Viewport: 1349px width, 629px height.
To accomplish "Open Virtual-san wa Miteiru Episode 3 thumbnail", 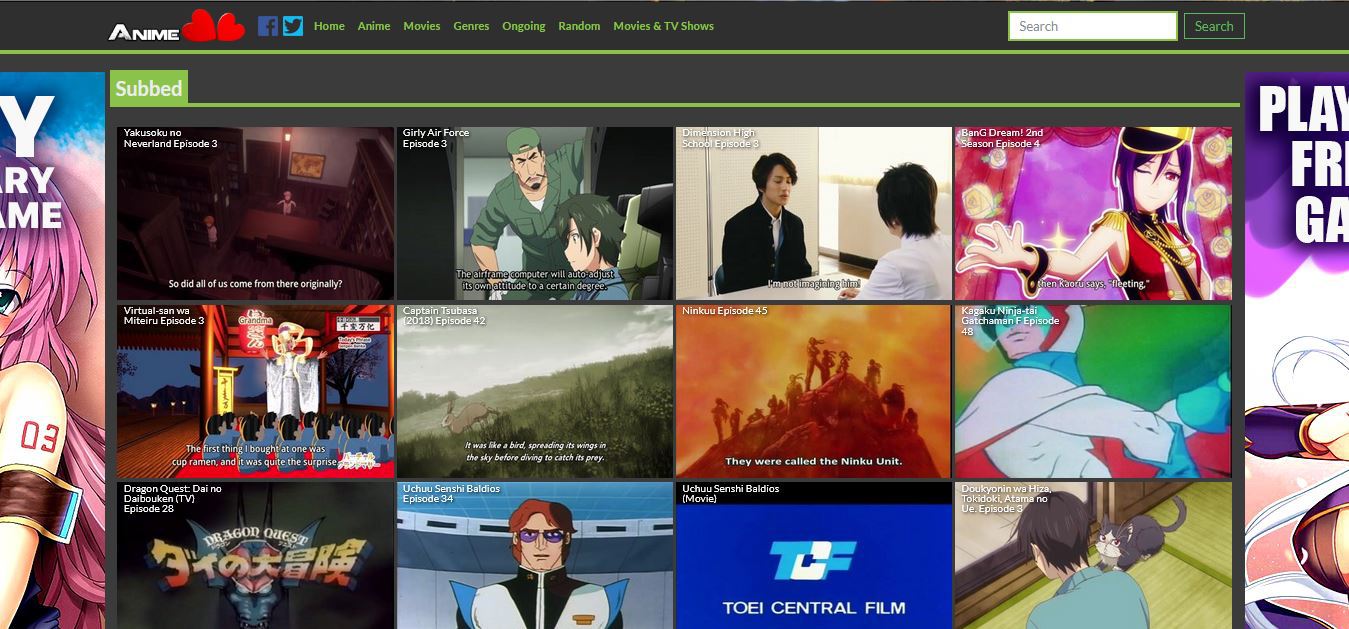I will tap(255, 391).
